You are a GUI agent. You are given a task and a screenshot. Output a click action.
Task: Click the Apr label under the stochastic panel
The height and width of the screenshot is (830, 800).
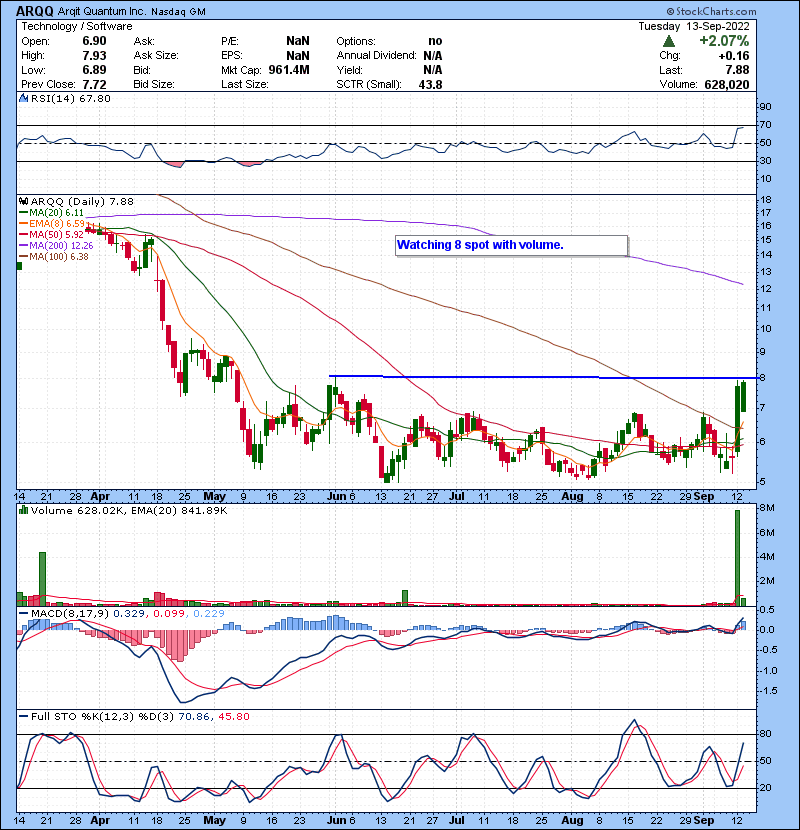100,820
